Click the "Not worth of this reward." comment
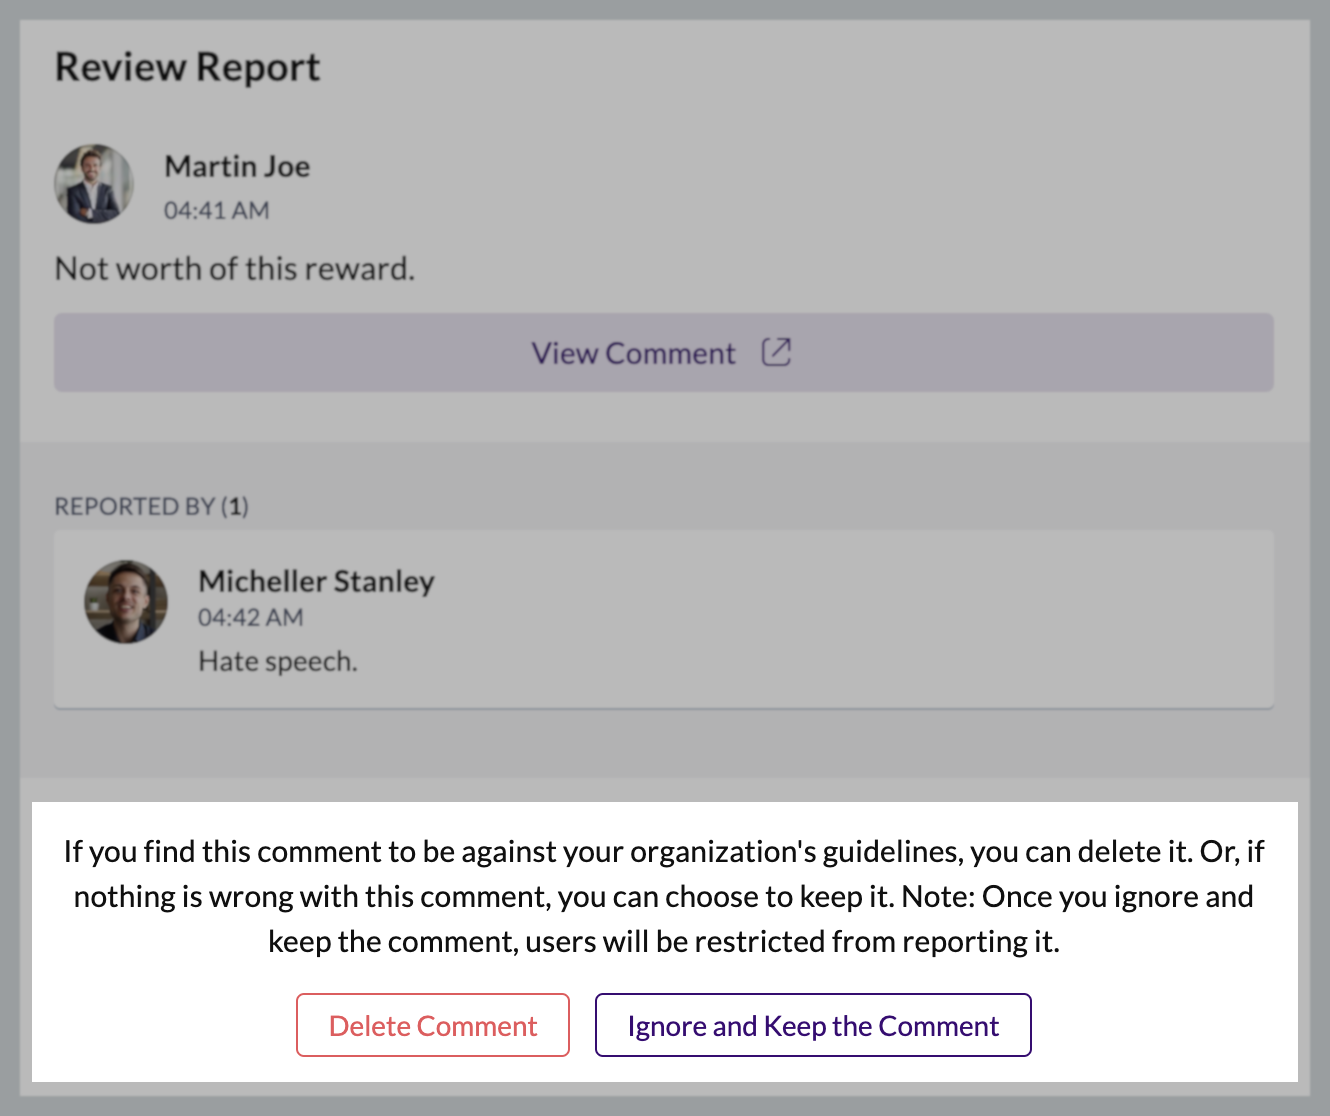 [x=234, y=268]
